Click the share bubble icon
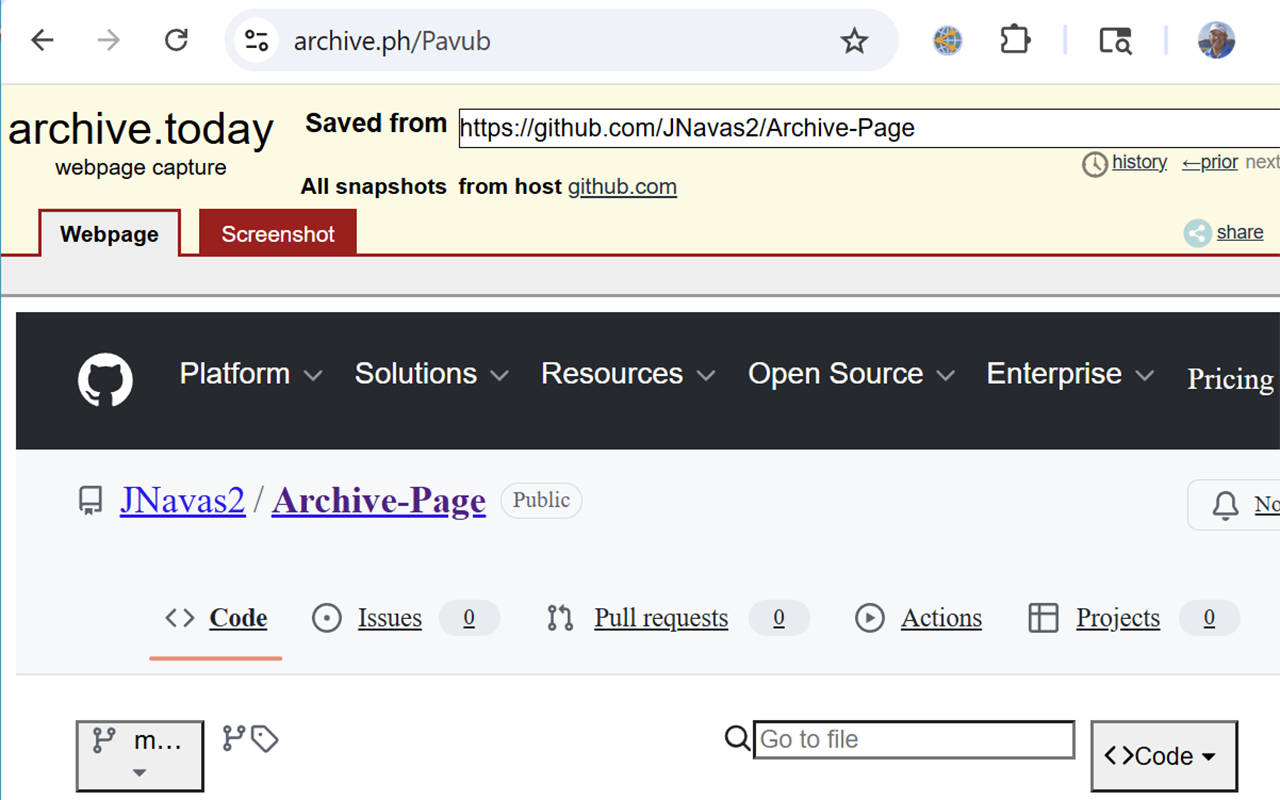 coord(1197,233)
